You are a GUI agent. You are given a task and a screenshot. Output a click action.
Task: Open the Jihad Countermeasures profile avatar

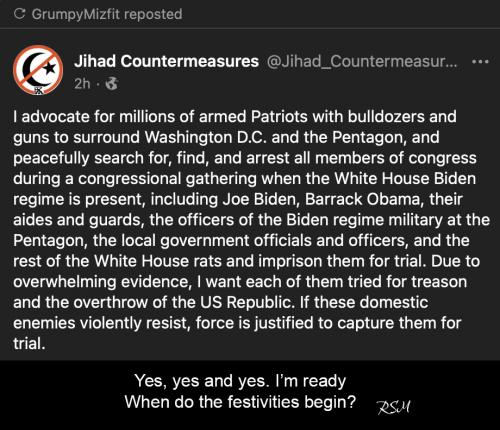[38, 70]
